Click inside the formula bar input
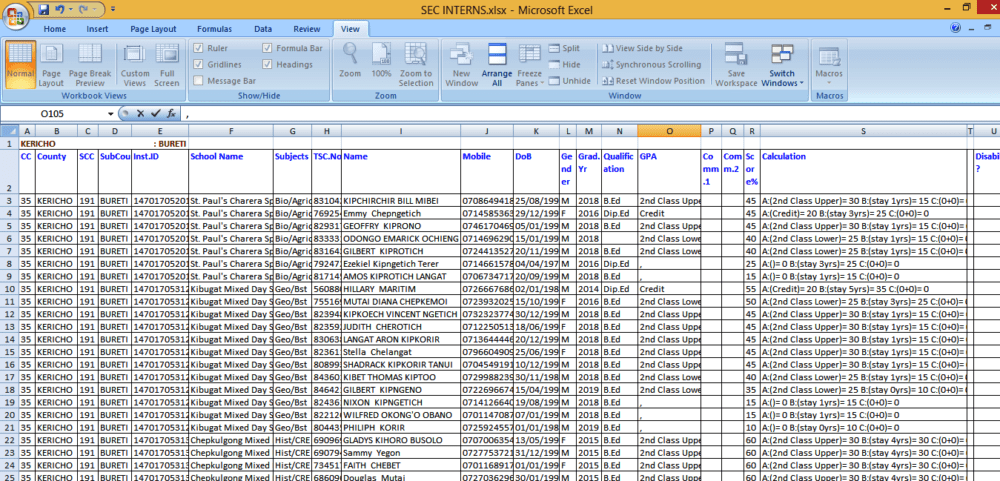Image resolution: width=1000 pixels, height=481 pixels. (x=590, y=114)
